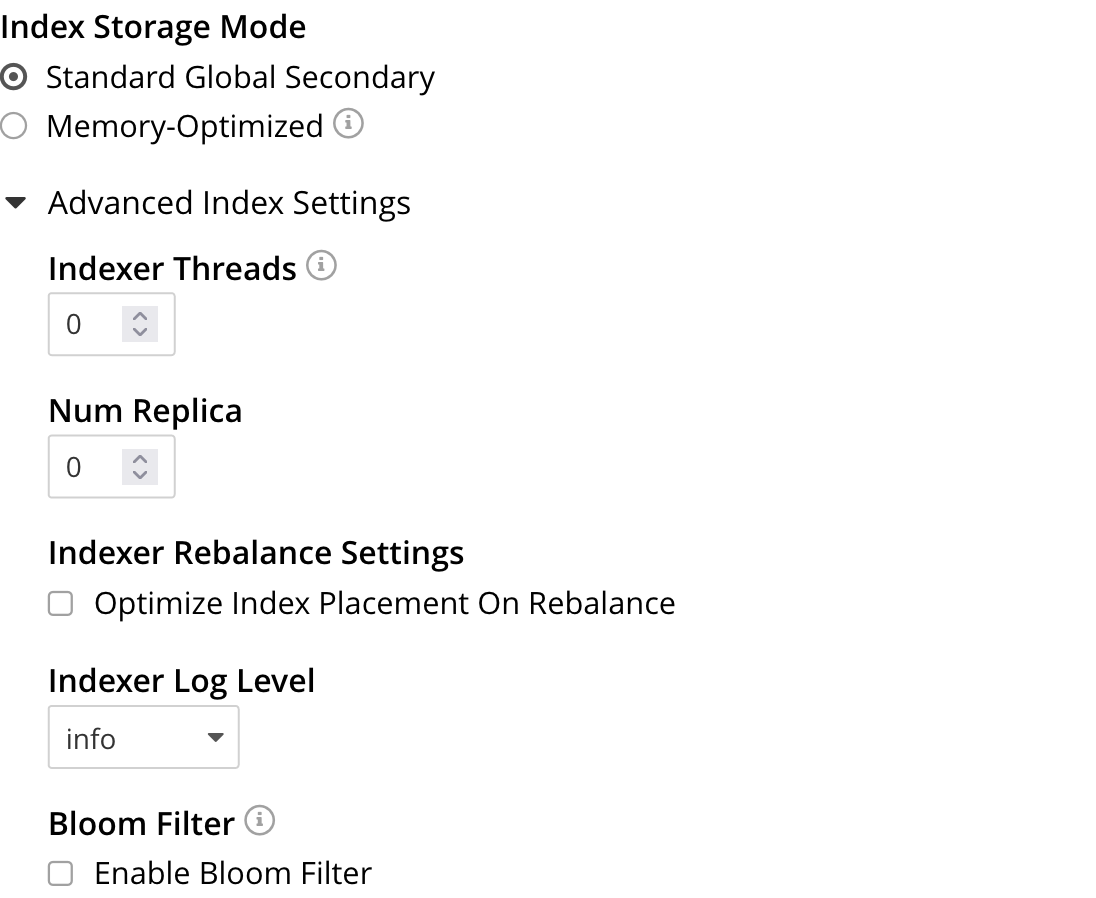Viewport: 1096px width, 898px height.
Task: Select Memory-Optimized storage mode
Action: point(14,125)
